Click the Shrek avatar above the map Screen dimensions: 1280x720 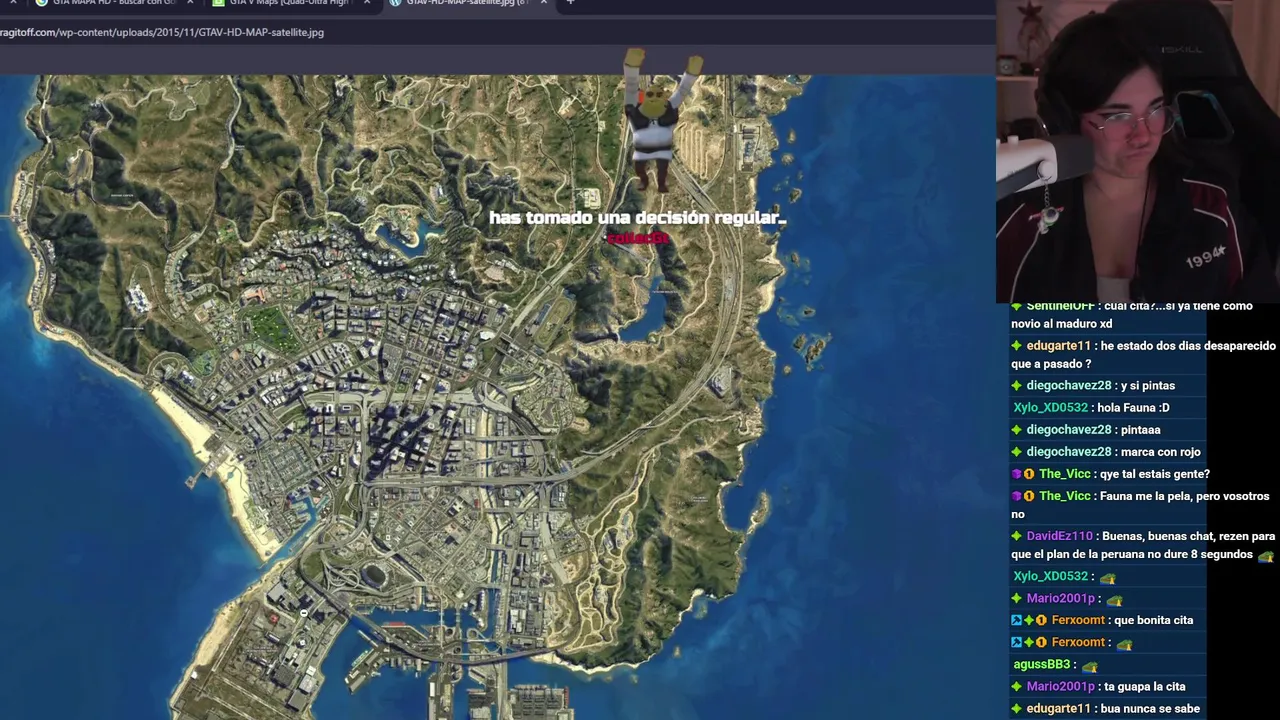[660, 120]
